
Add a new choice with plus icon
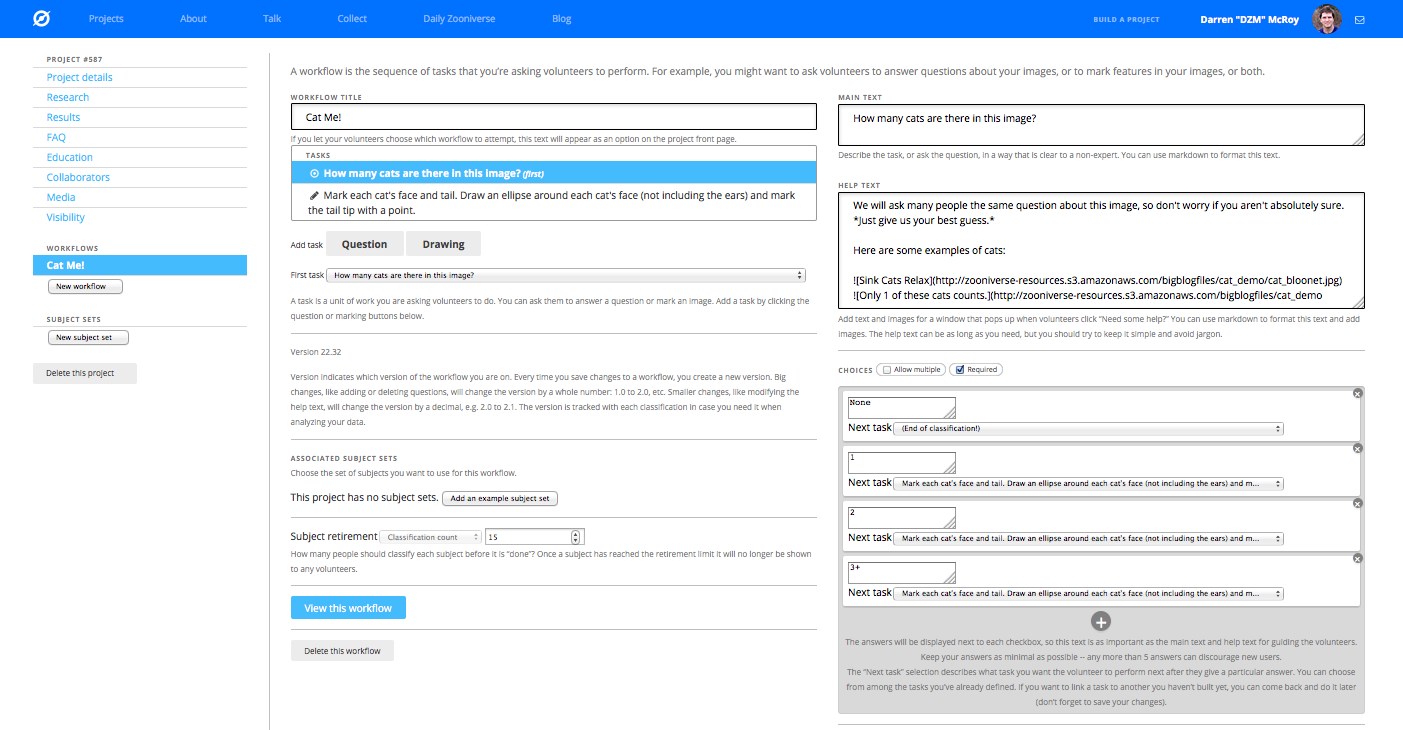pyautogui.click(x=1101, y=622)
